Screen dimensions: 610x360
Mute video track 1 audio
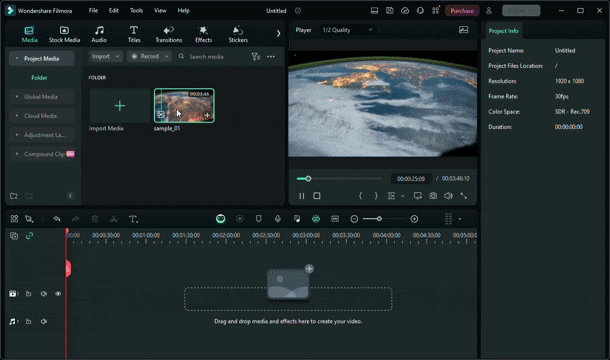(44, 294)
